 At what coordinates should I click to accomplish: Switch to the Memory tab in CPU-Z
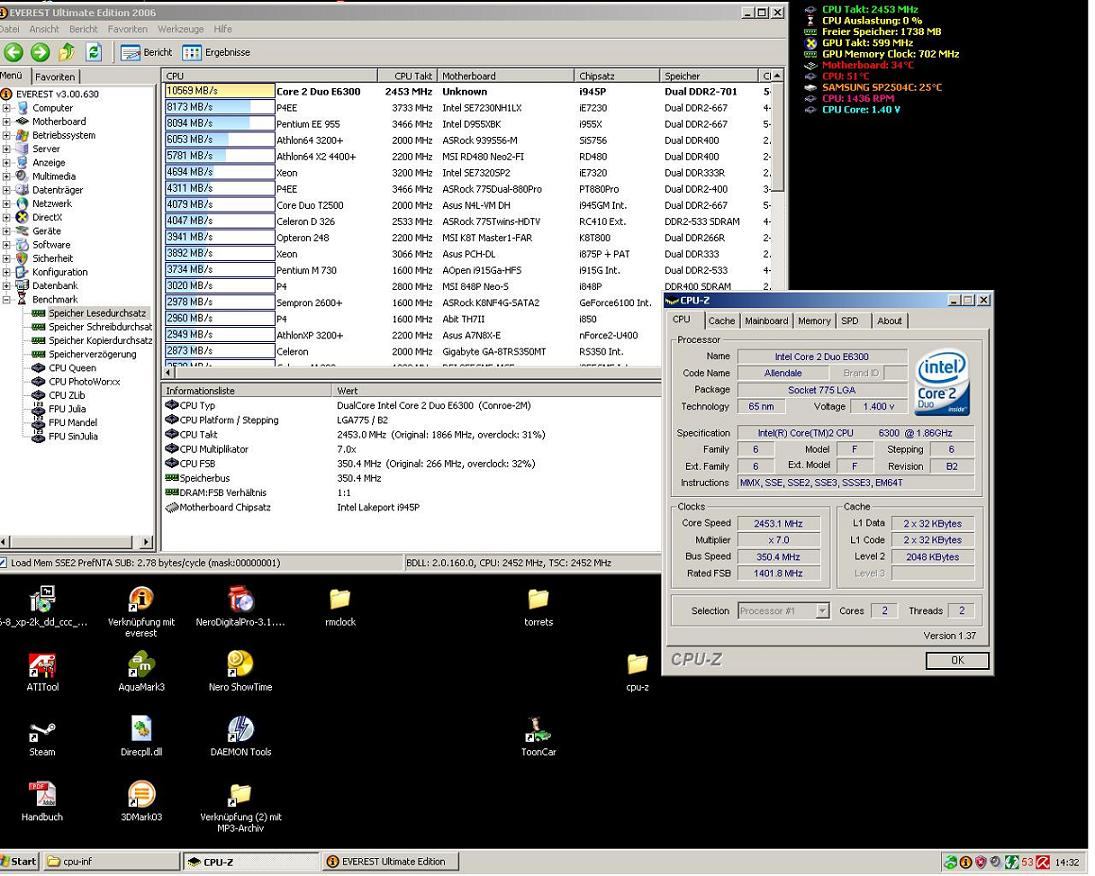[814, 321]
